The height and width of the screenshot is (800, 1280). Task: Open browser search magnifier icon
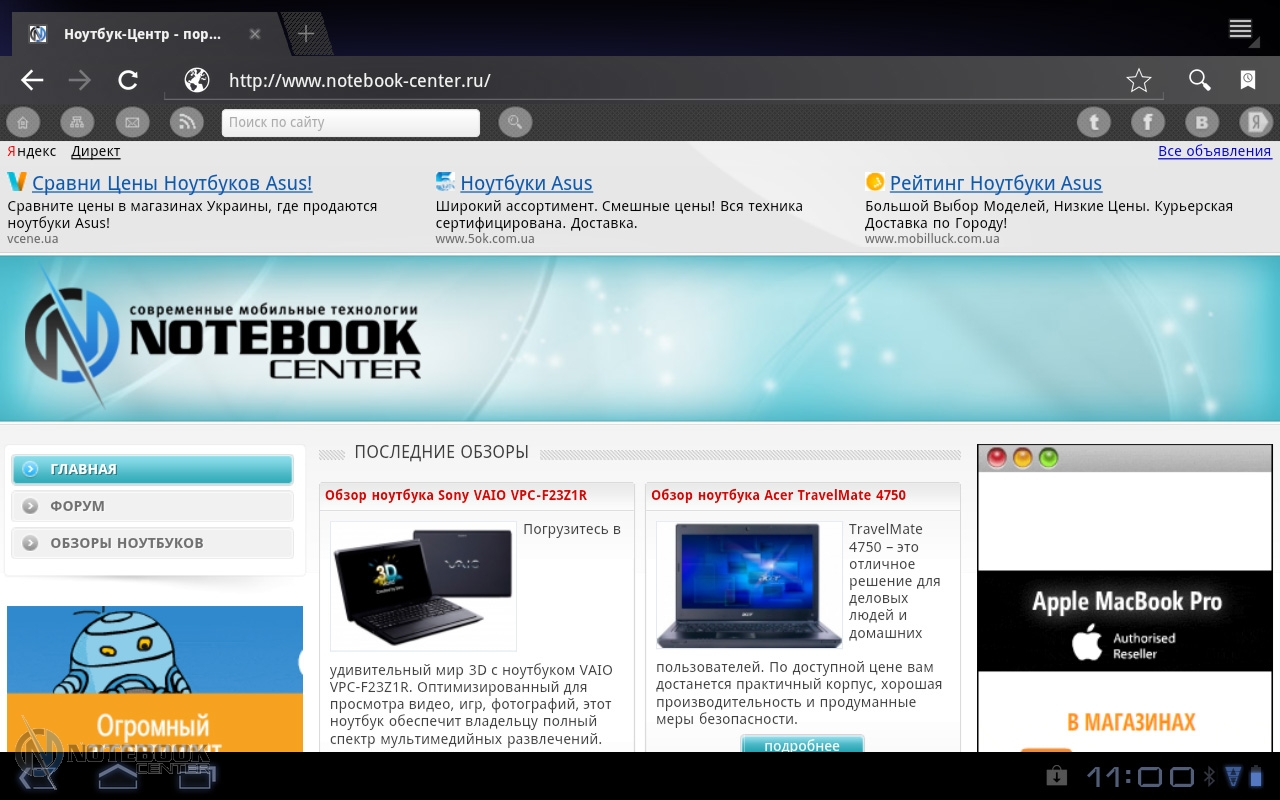point(1199,81)
